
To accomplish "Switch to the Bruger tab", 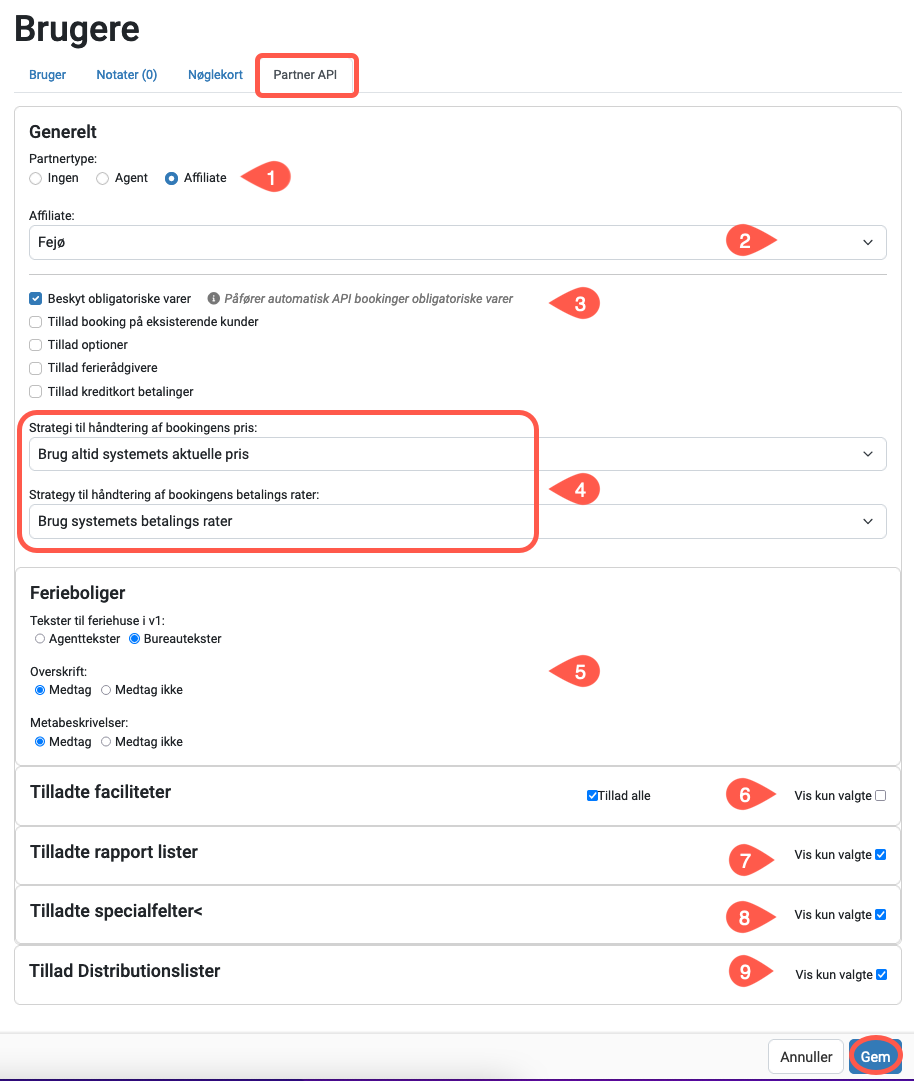I will tap(48, 74).
